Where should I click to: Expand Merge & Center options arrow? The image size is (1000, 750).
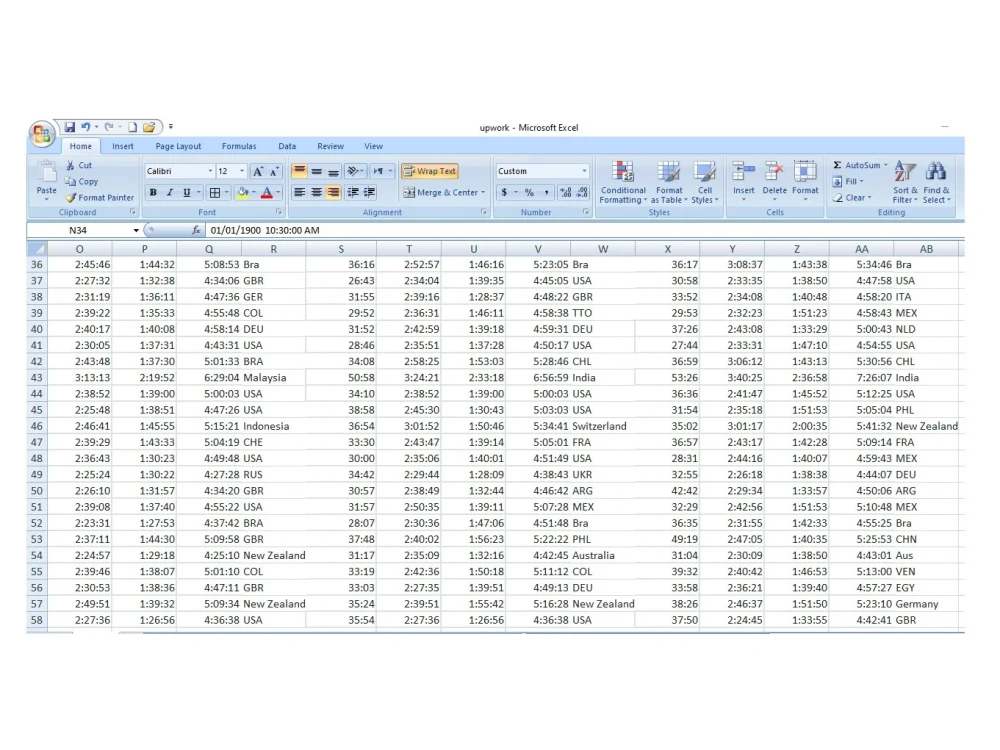point(483,193)
